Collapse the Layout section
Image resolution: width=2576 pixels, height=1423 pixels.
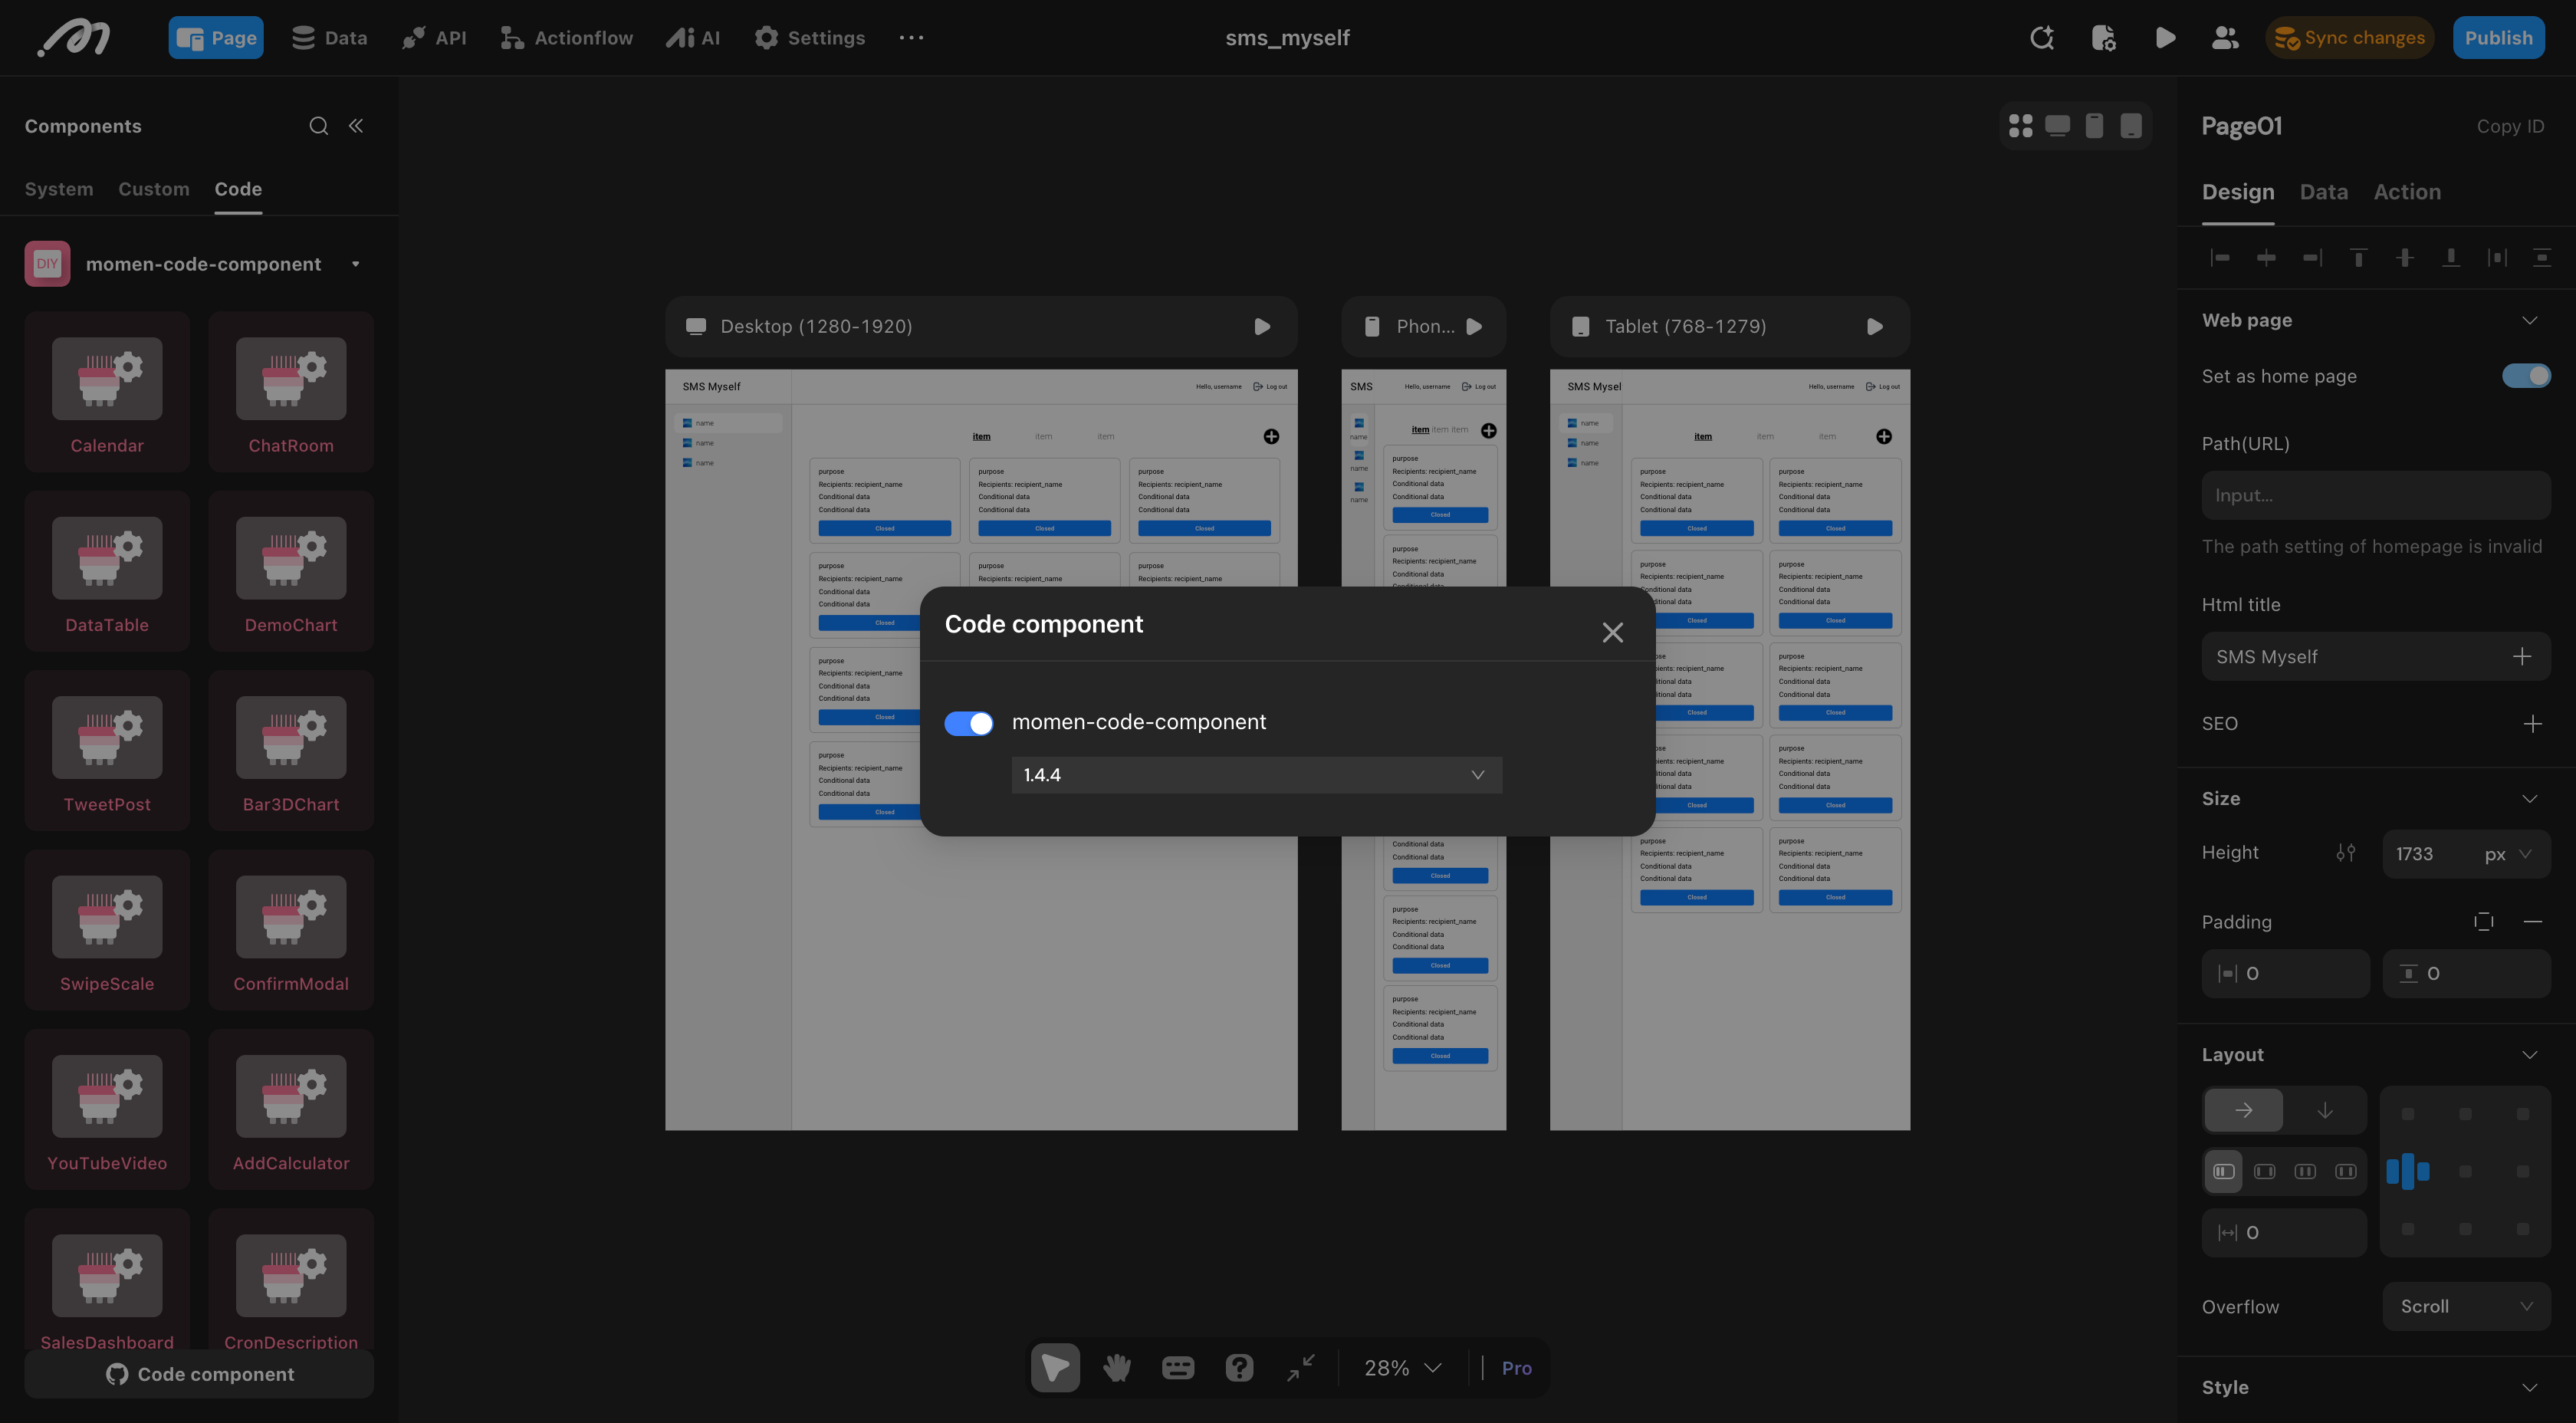2529,1055
